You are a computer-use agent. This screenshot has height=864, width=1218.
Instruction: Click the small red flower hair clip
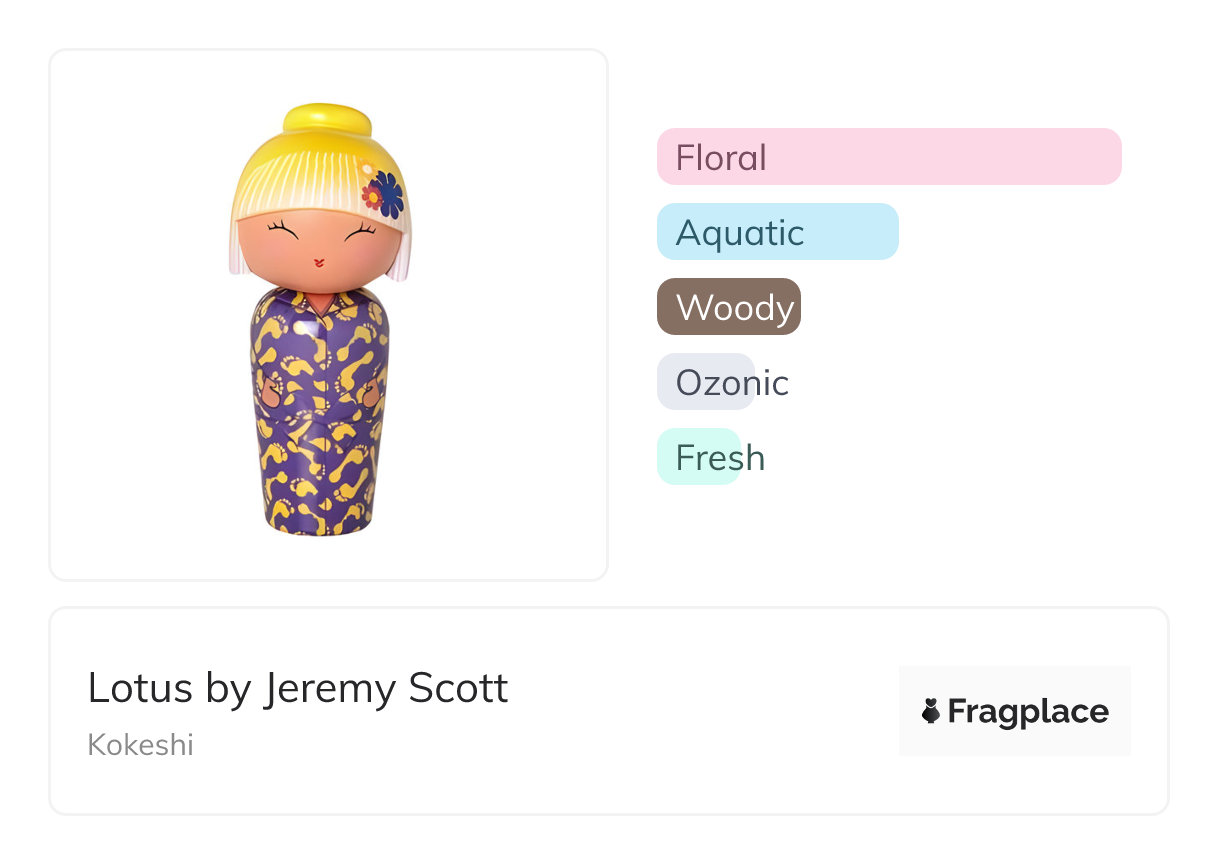coord(372,198)
